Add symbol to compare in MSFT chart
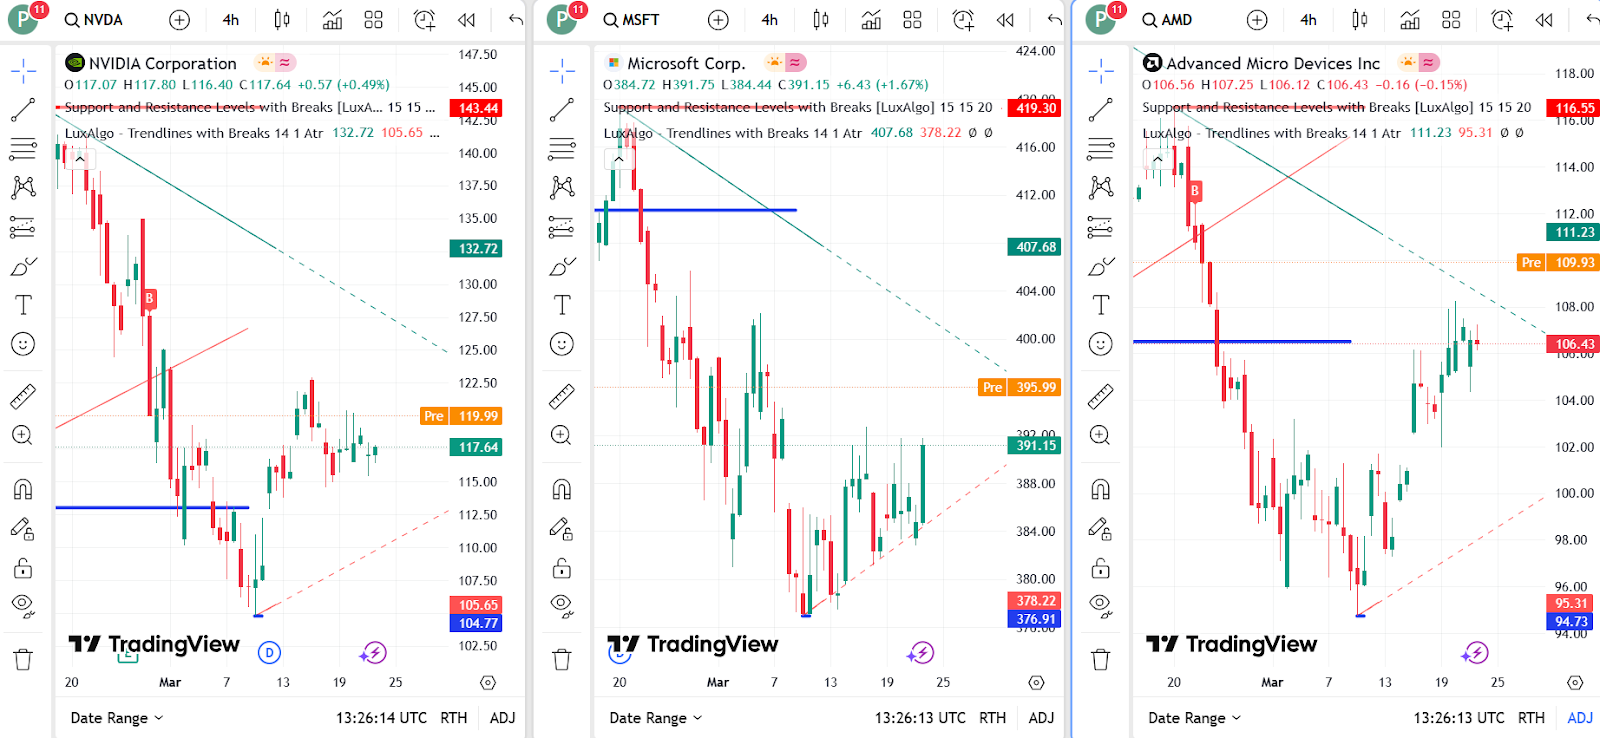This screenshot has width=1600, height=738. [718, 20]
